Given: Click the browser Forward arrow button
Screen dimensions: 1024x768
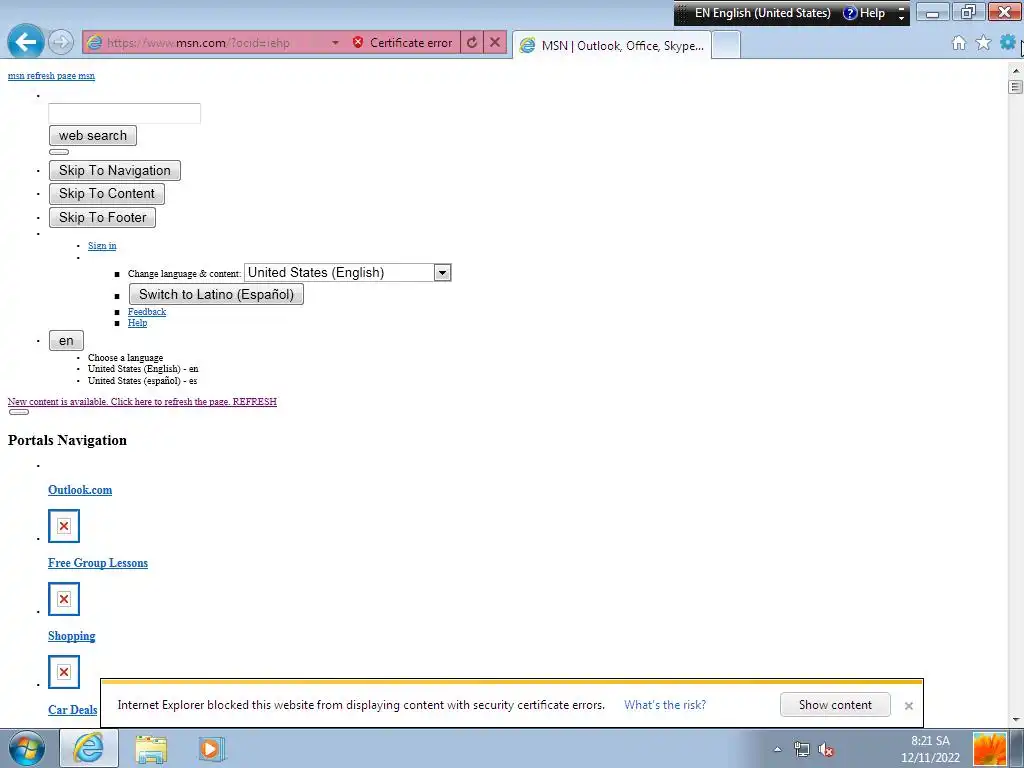Looking at the screenshot, I should click(x=61, y=42).
